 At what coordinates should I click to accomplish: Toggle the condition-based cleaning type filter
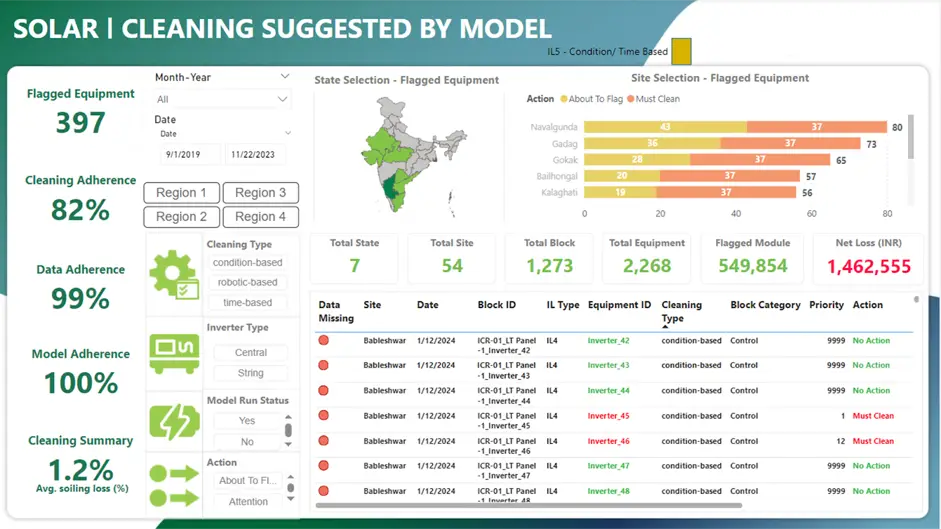247,263
